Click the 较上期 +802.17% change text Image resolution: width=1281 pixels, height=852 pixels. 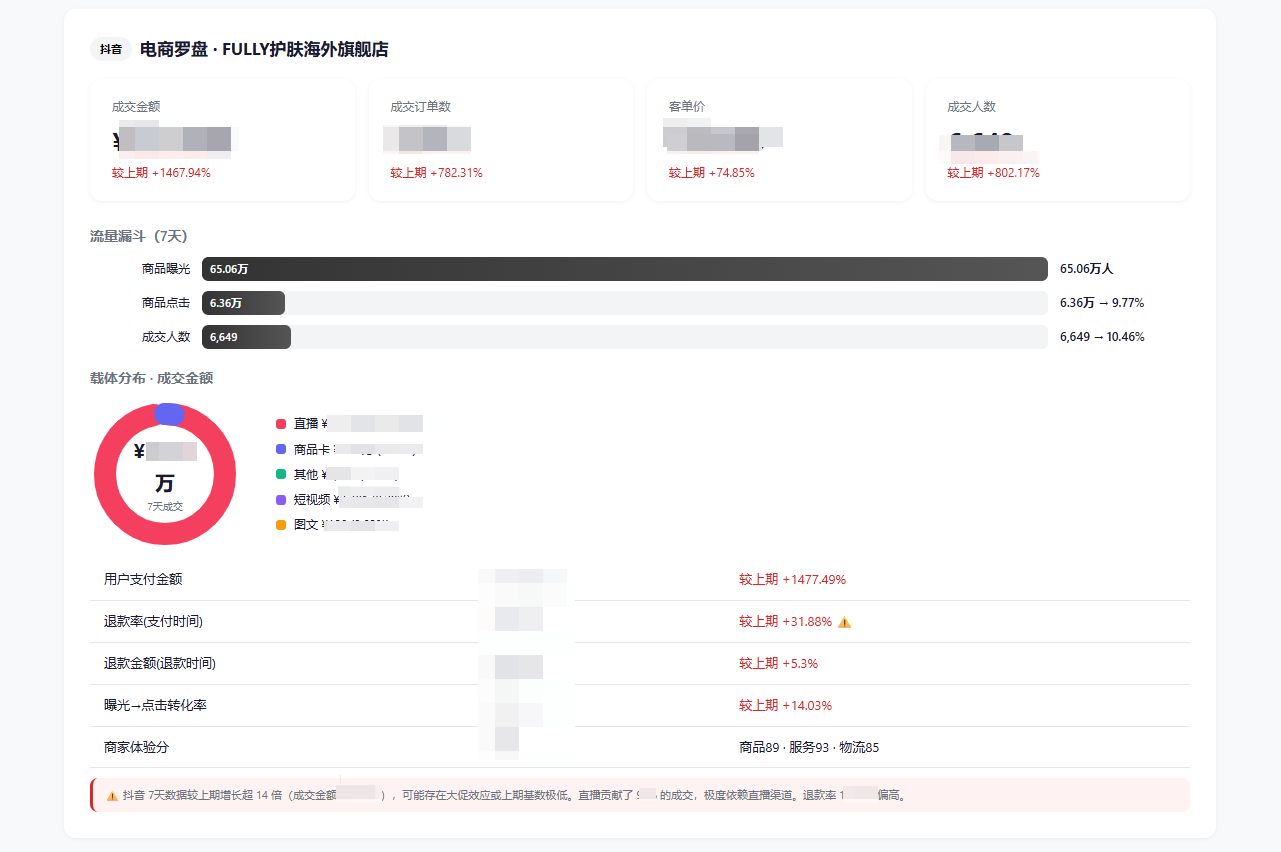pos(994,173)
